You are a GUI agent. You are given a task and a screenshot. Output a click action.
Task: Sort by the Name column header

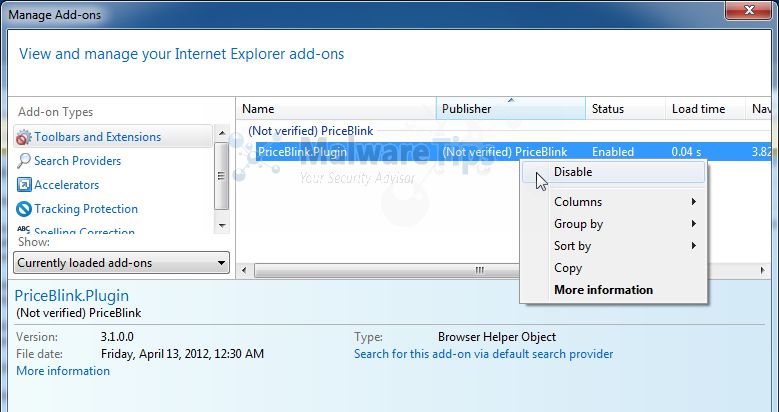(336, 109)
